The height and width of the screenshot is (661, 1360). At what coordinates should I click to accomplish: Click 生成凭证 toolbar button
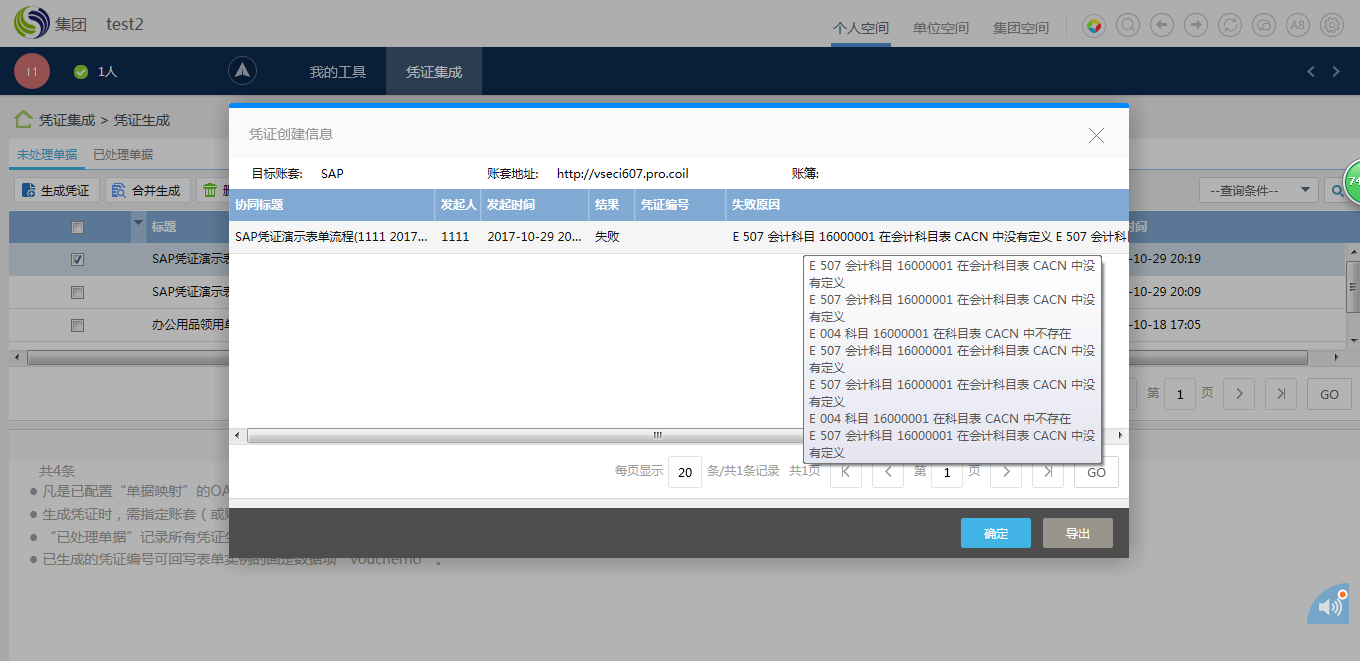(x=57, y=190)
